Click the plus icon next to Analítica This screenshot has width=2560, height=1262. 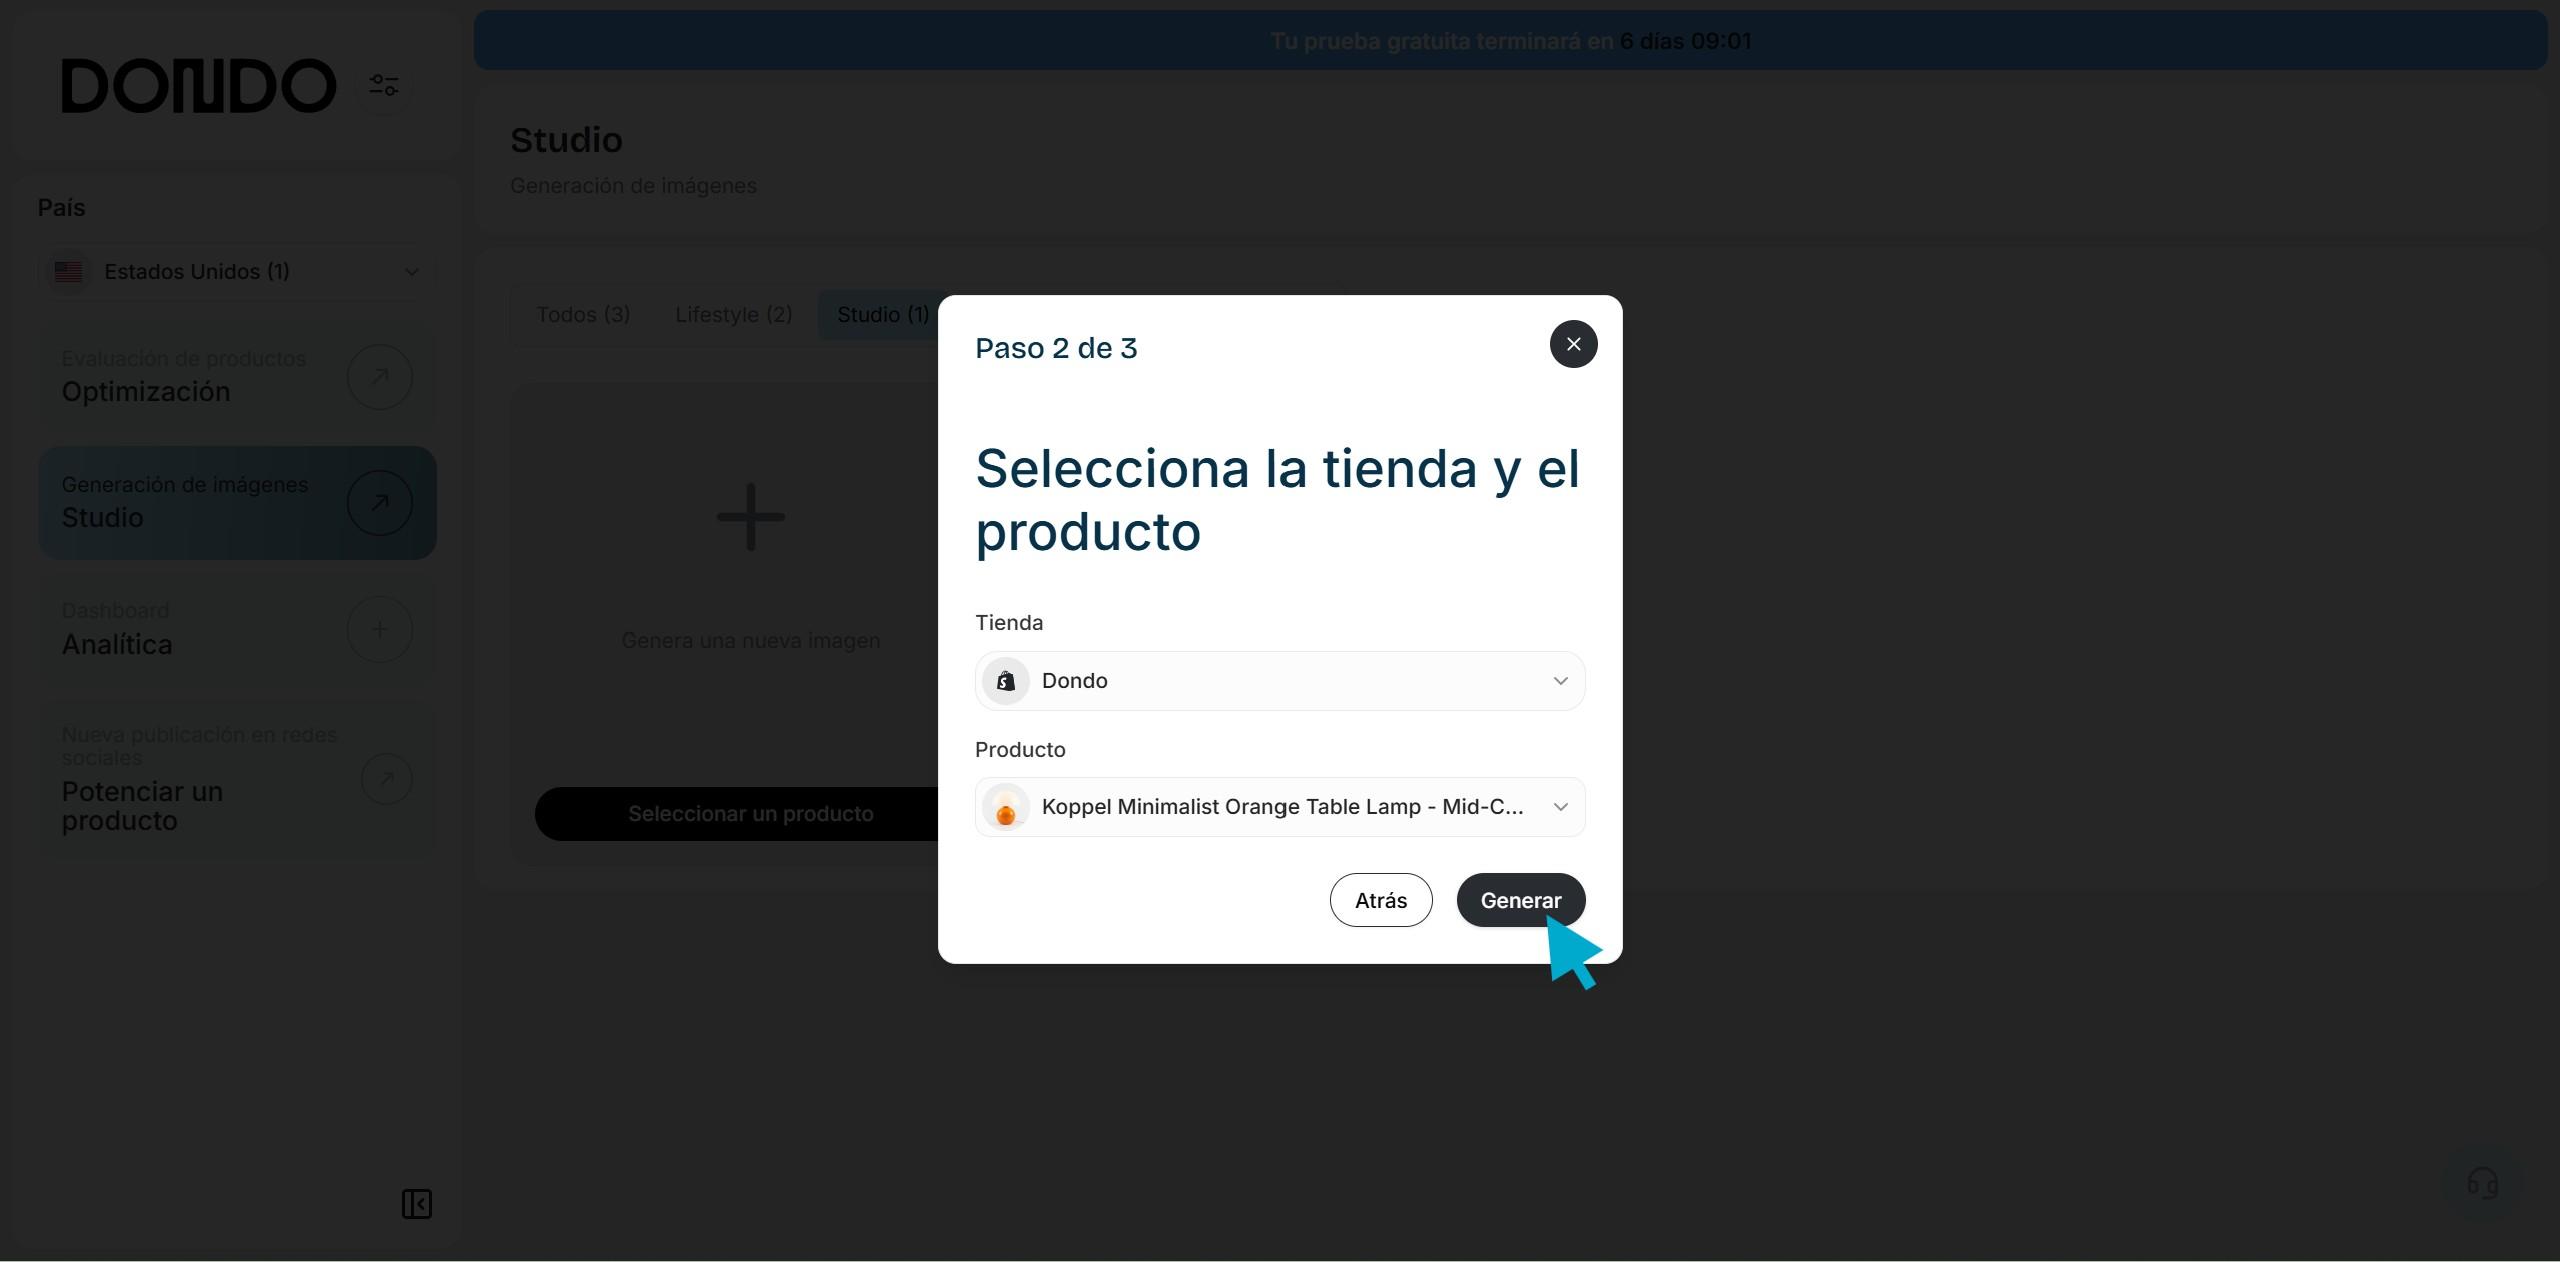pyautogui.click(x=380, y=630)
